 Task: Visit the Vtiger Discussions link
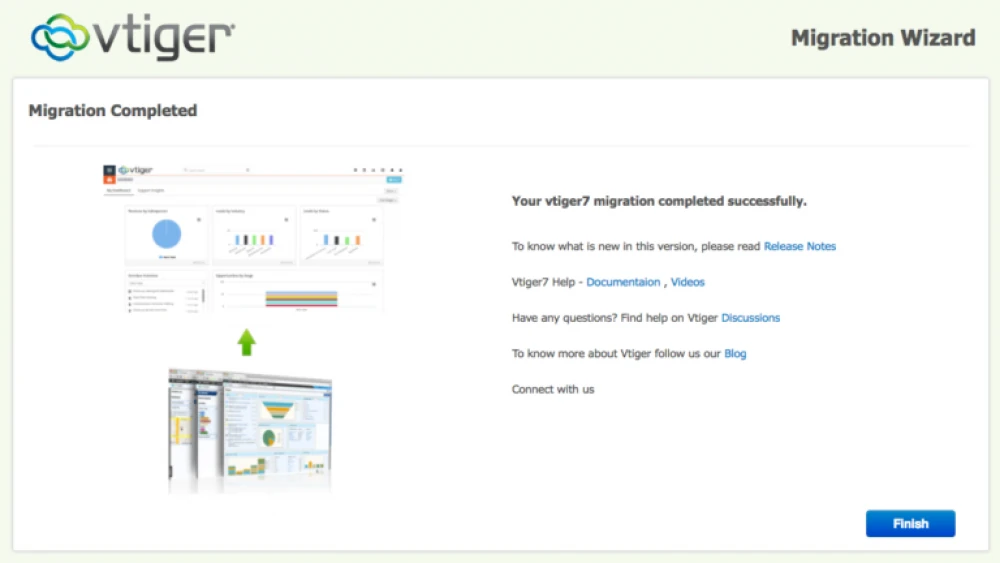(750, 318)
